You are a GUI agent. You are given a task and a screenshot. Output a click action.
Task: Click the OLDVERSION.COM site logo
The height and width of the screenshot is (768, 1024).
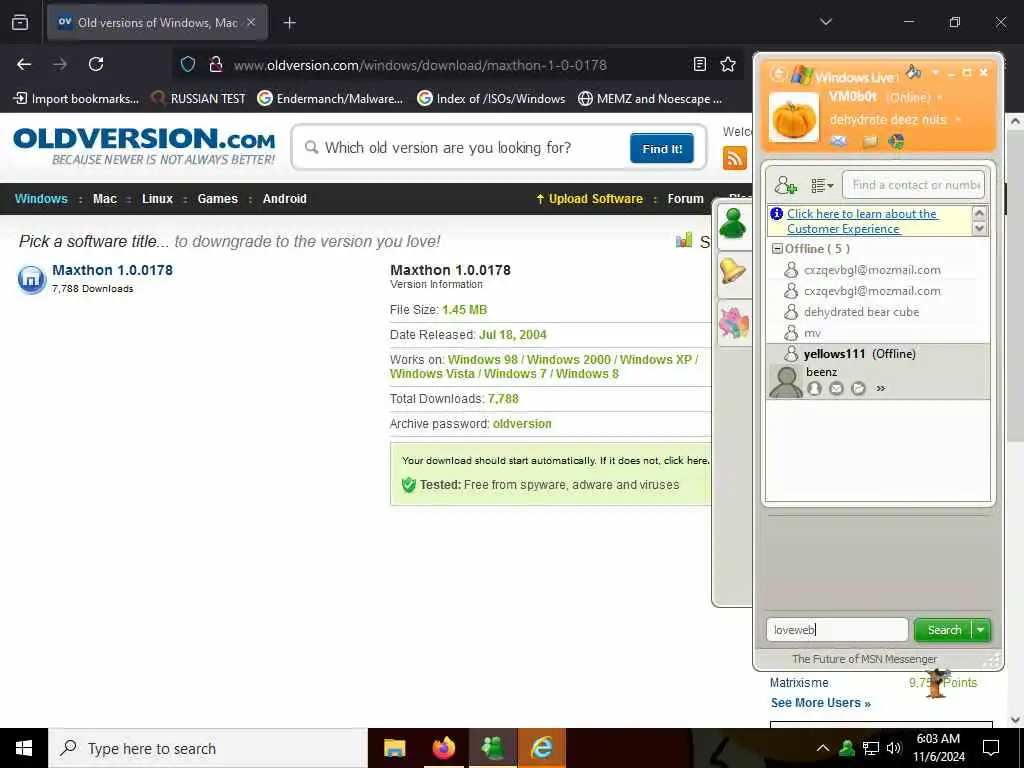point(144,146)
